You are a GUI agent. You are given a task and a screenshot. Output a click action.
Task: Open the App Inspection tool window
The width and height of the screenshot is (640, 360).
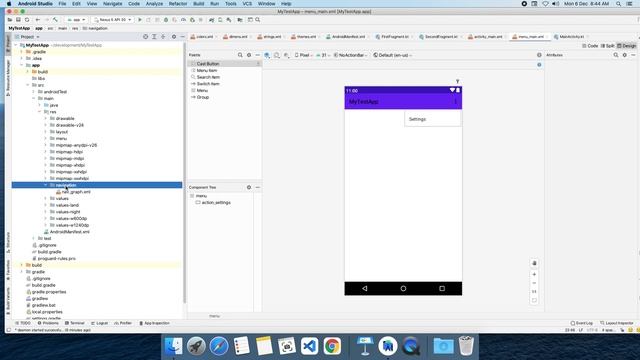click(155, 323)
